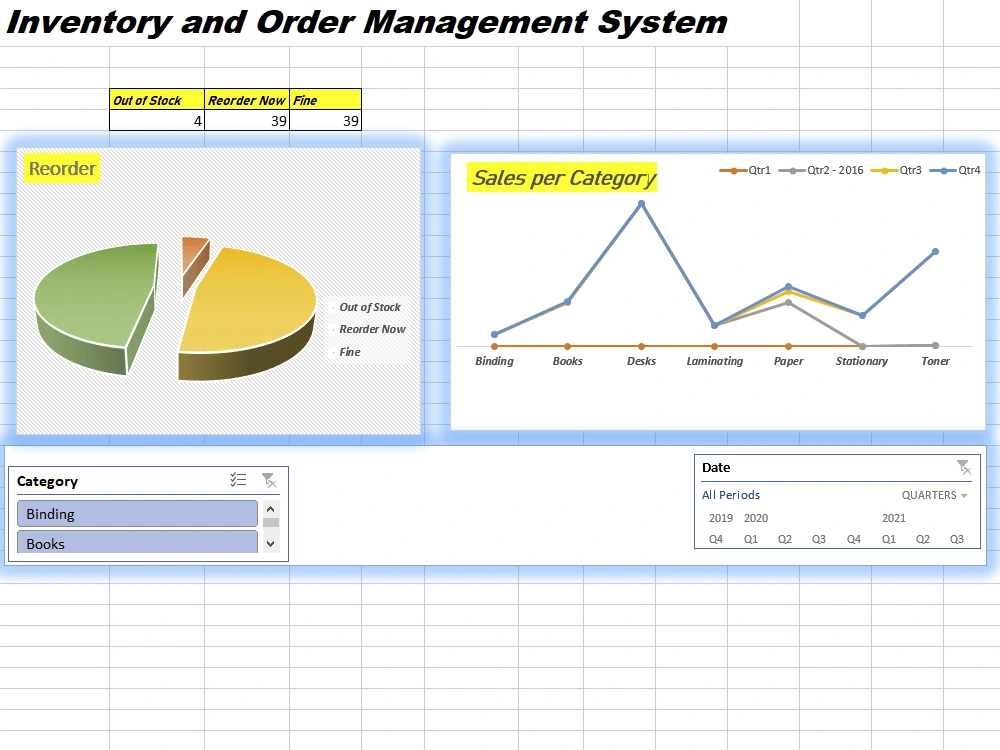Clear the Date timeline filter

(x=964, y=467)
